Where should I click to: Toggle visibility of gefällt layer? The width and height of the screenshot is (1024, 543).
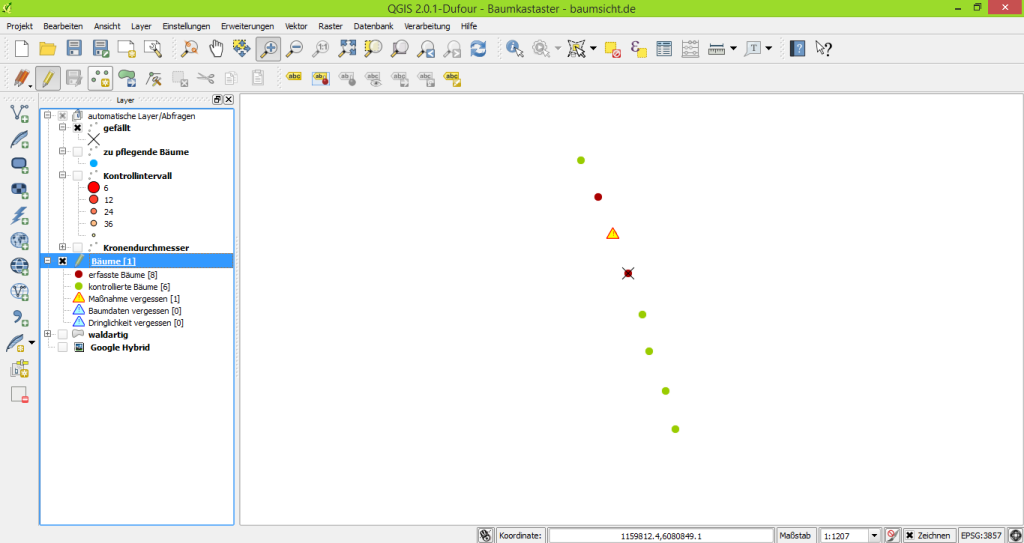pyautogui.click(x=78, y=128)
